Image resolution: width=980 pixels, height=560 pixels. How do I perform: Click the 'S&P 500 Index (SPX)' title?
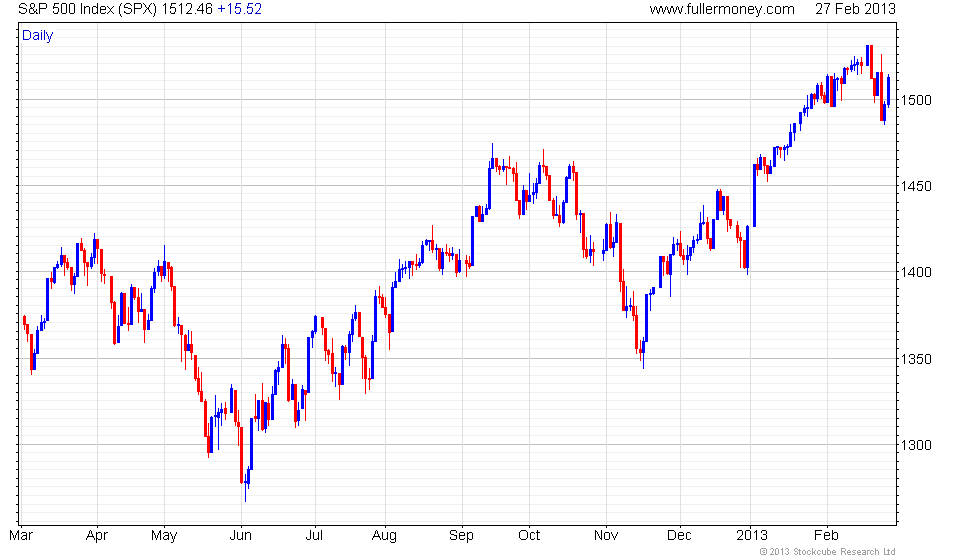click(88, 9)
